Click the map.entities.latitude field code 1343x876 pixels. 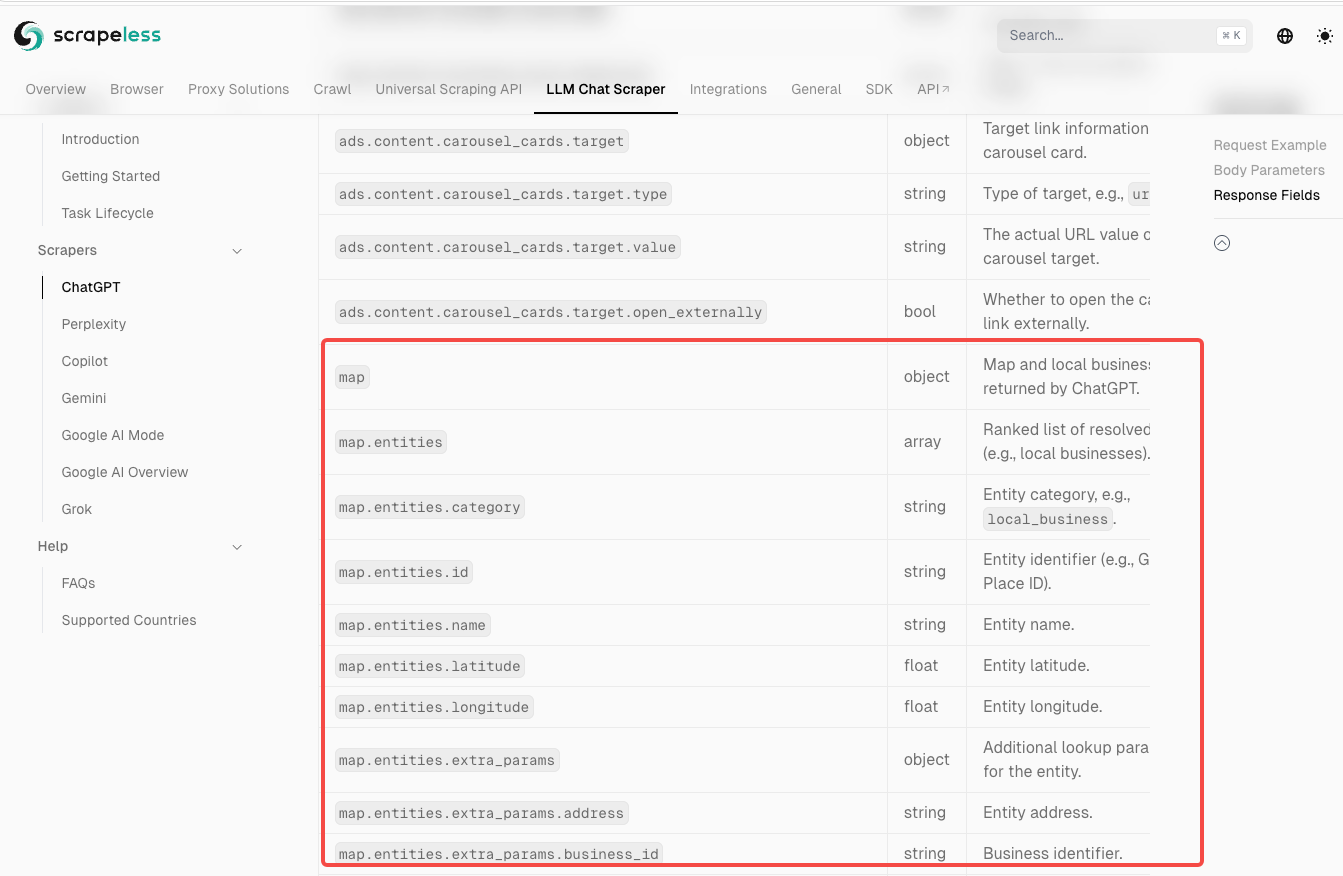430,666
